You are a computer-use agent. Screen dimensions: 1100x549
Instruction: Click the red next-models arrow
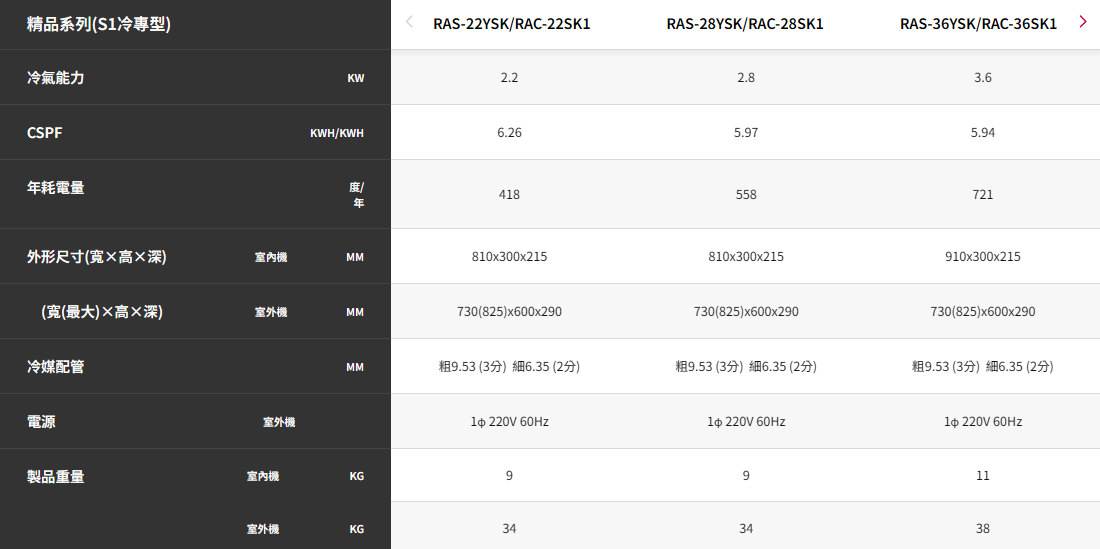coord(1082,22)
